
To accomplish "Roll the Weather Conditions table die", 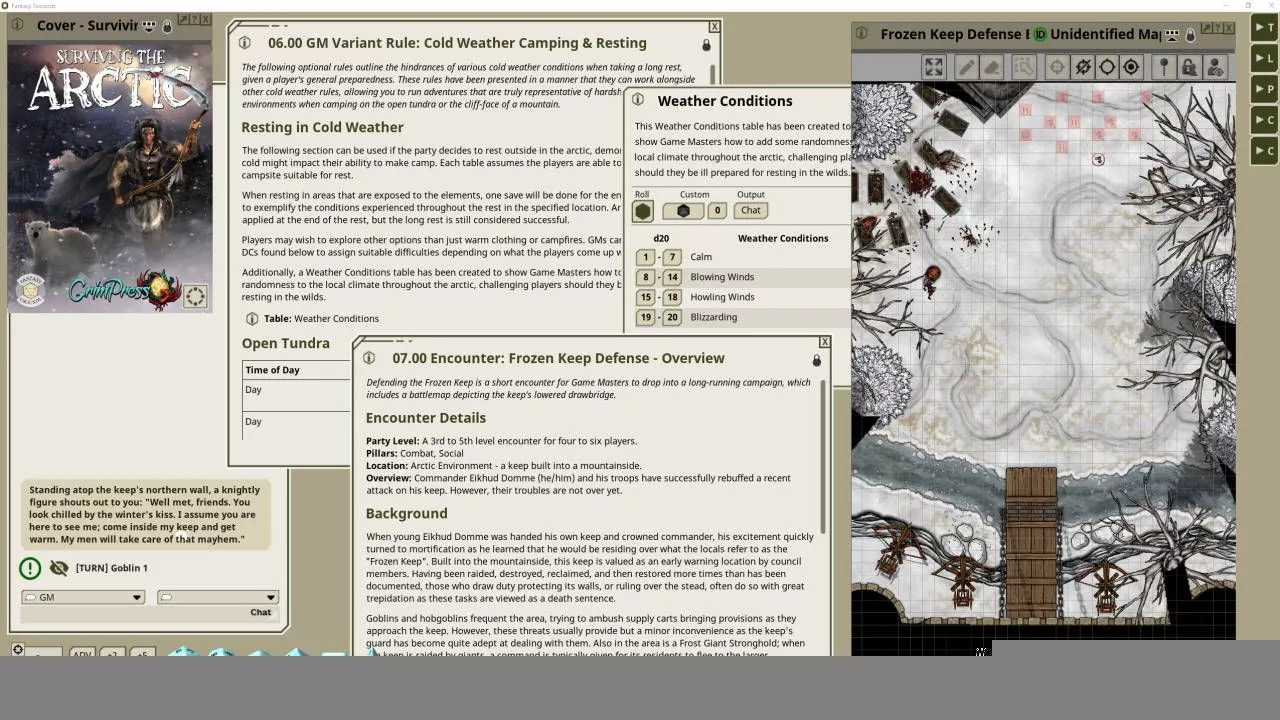I will click(643, 211).
